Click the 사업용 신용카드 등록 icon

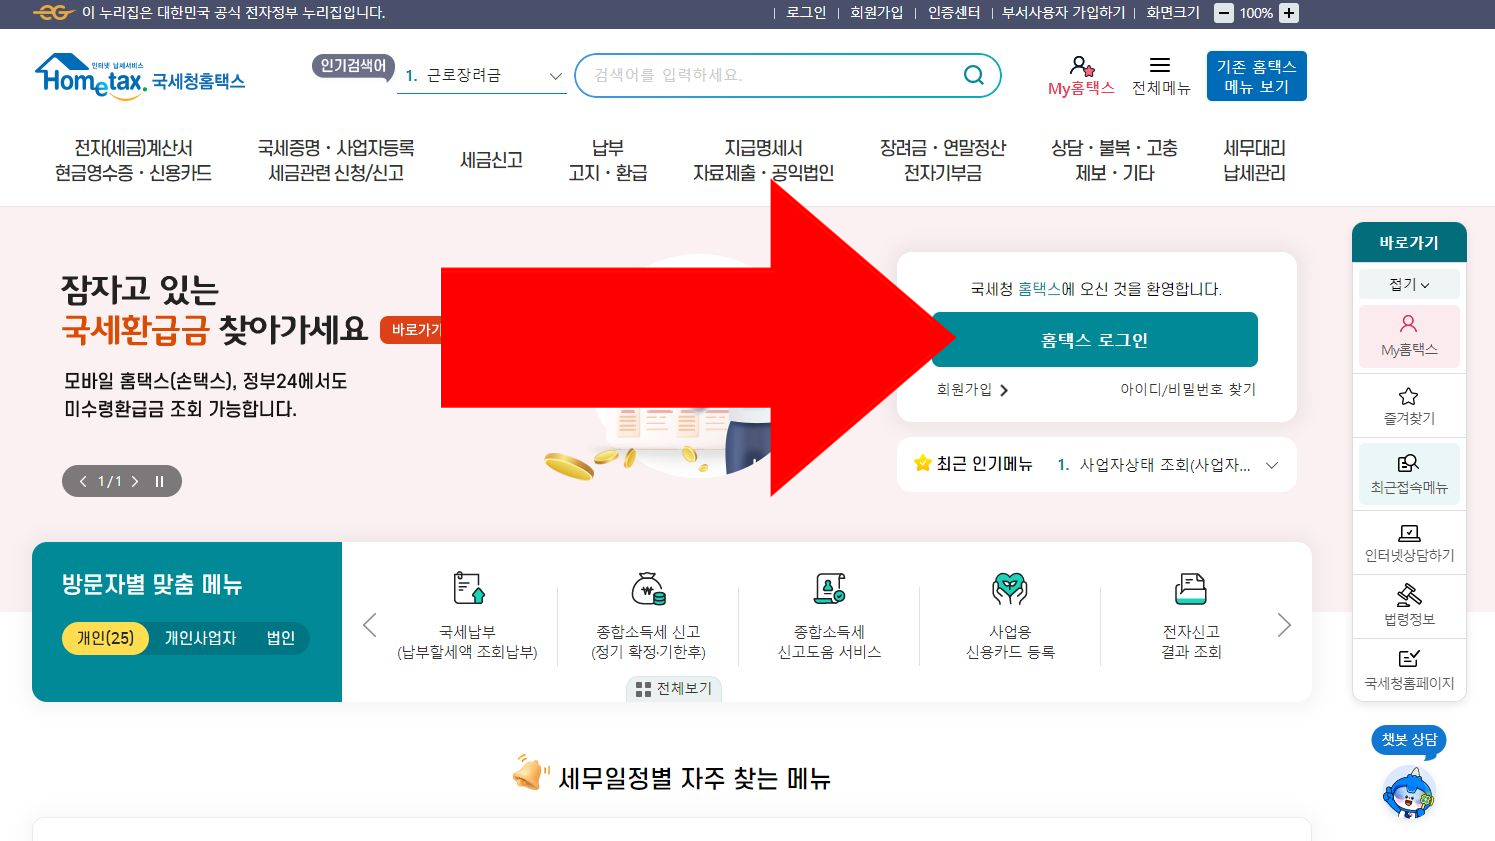(1009, 589)
